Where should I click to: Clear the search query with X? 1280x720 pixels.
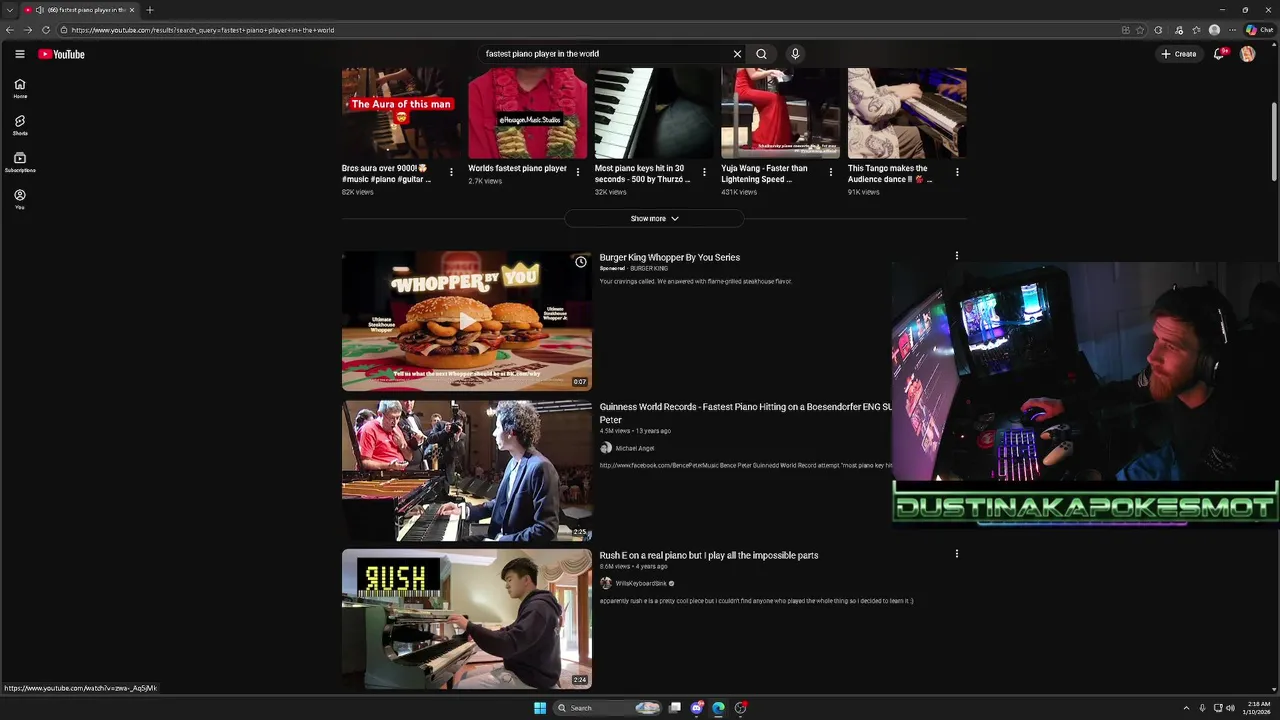pos(737,54)
